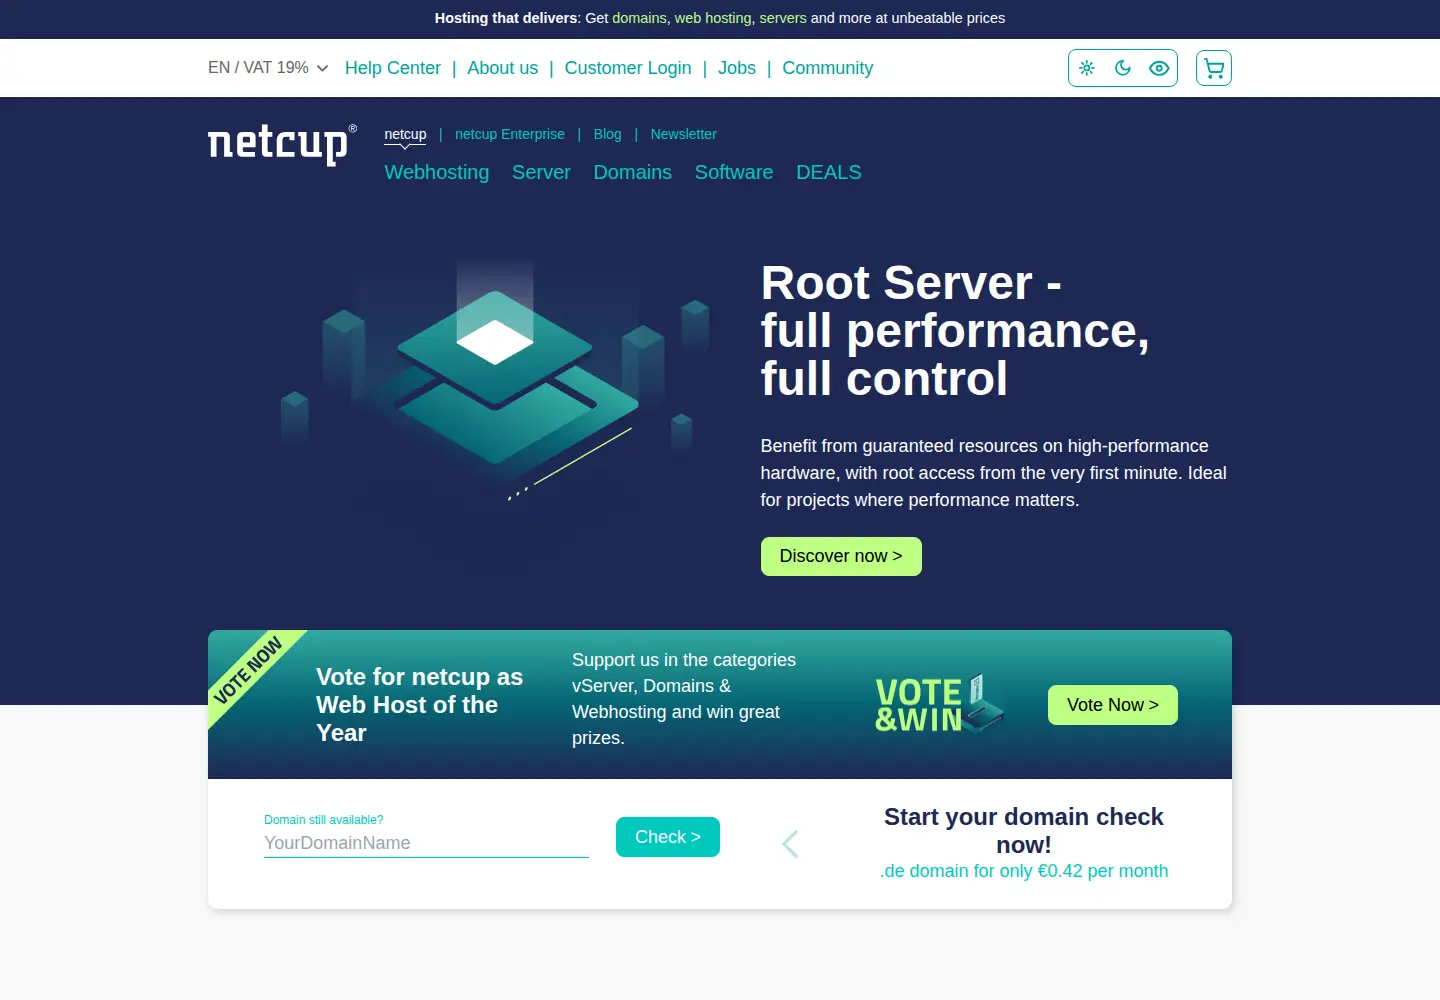
Task: Click the Discover now button
Action: [841, 556]
